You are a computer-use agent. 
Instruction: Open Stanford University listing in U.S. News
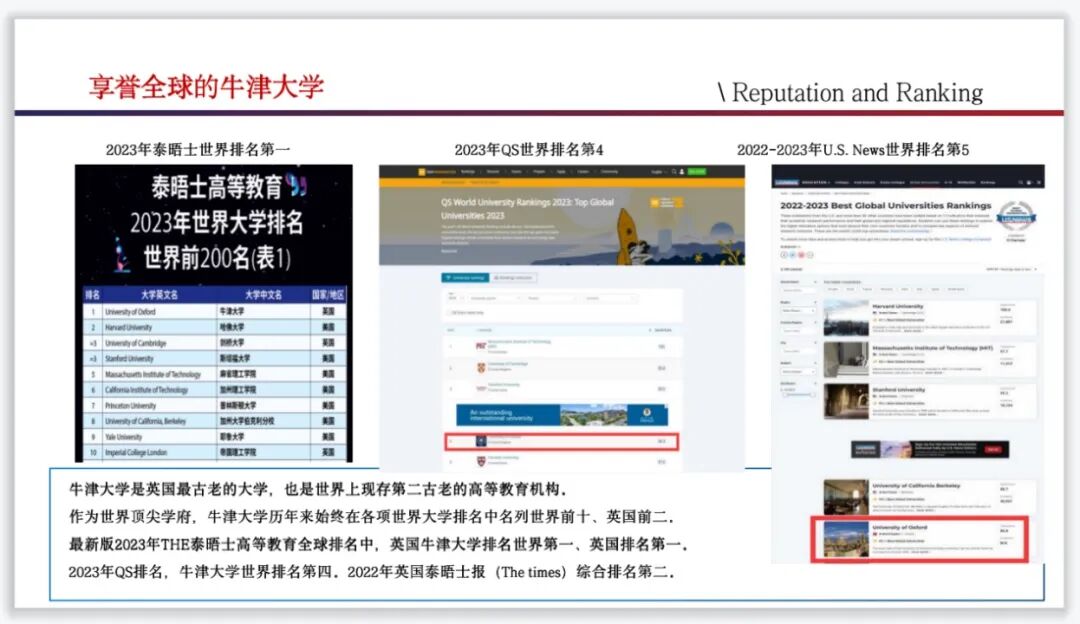pos(930,402)
